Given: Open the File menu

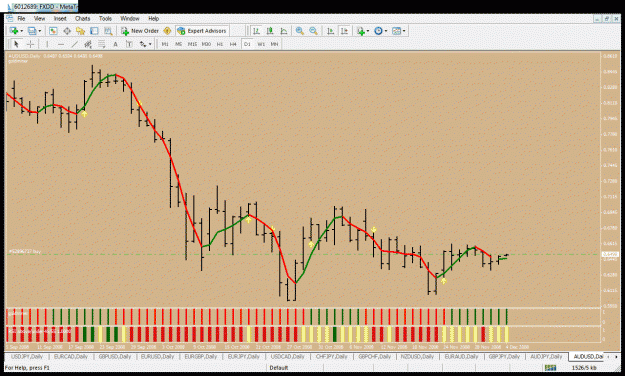Looking at the screenshot, I should (x=21, y=18).
